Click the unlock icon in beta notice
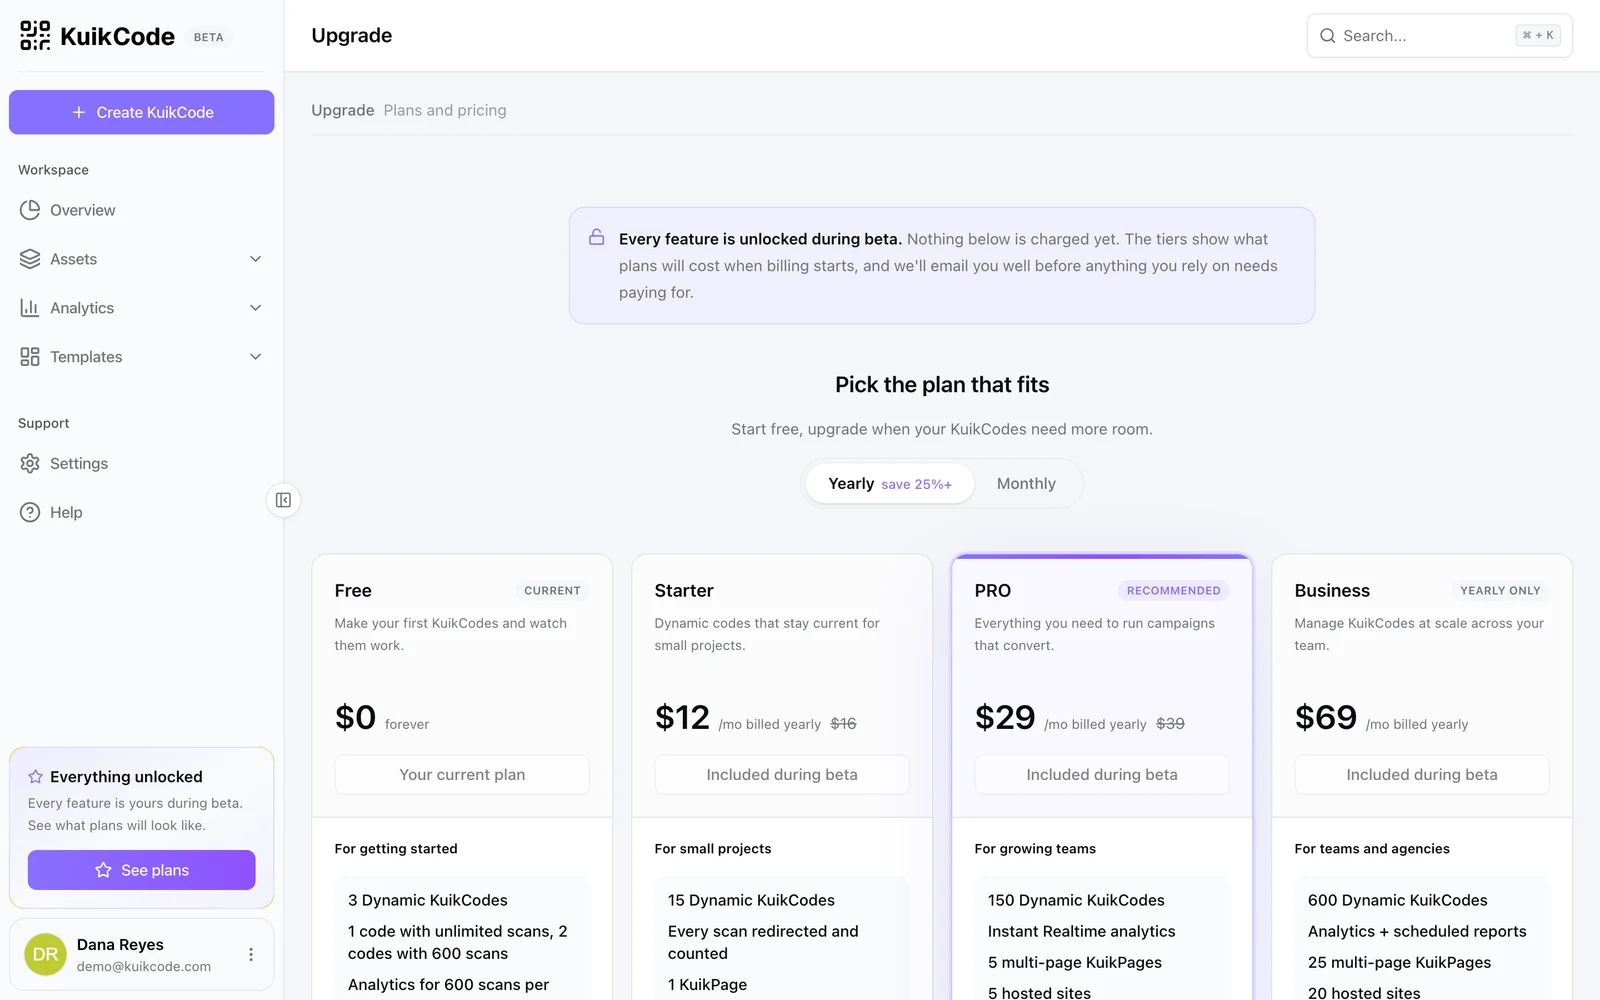Viewport: 1600px width, 1000px height. (596, 238)
